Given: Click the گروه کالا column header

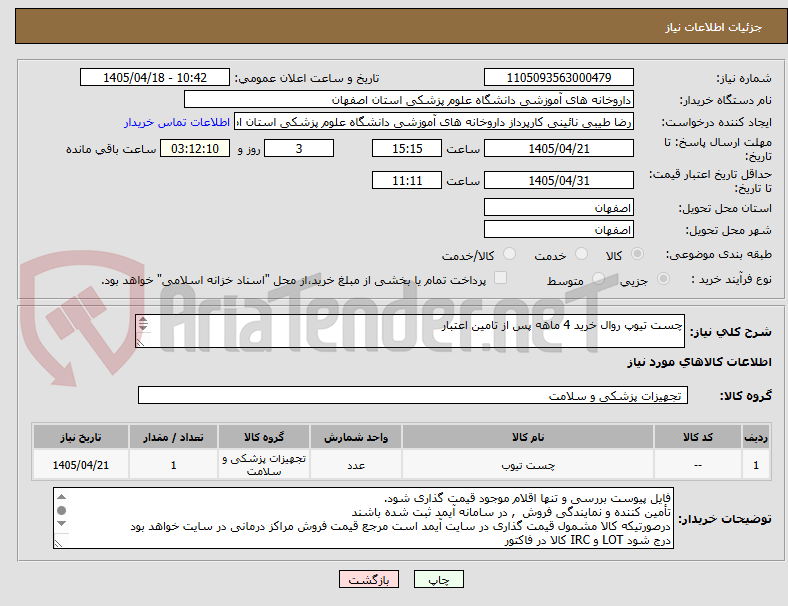Looking at the screenshot, I should (264, 437).
